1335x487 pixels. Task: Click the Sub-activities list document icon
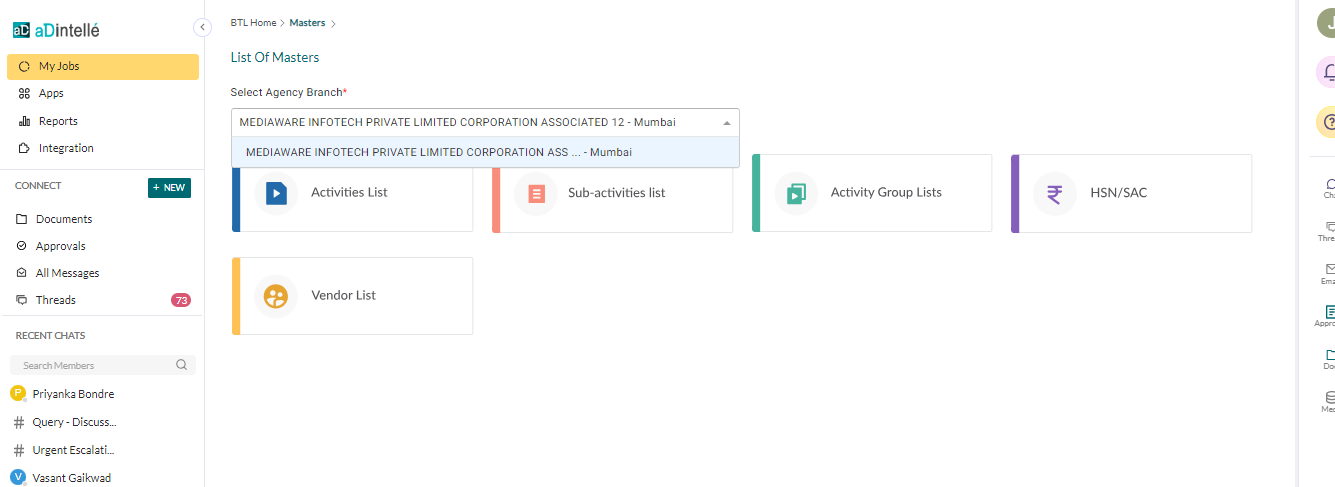point(536,193)
